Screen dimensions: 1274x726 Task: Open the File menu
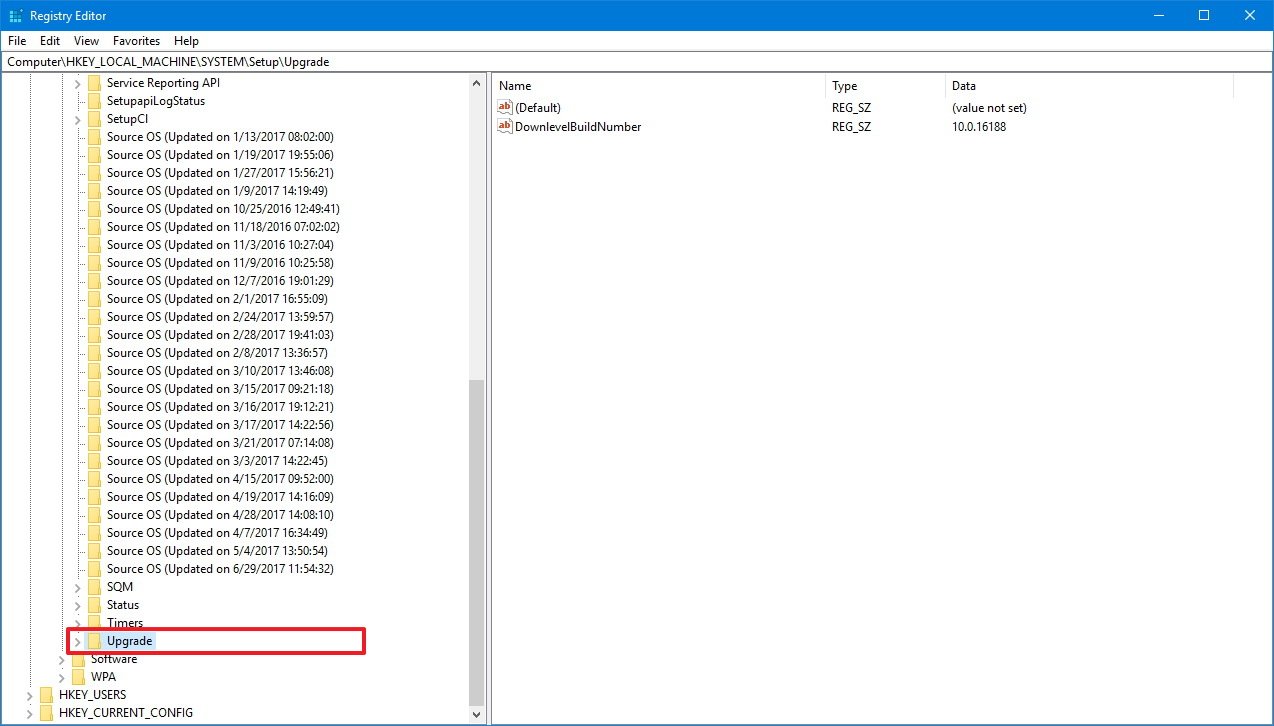[x=17, y=41]
